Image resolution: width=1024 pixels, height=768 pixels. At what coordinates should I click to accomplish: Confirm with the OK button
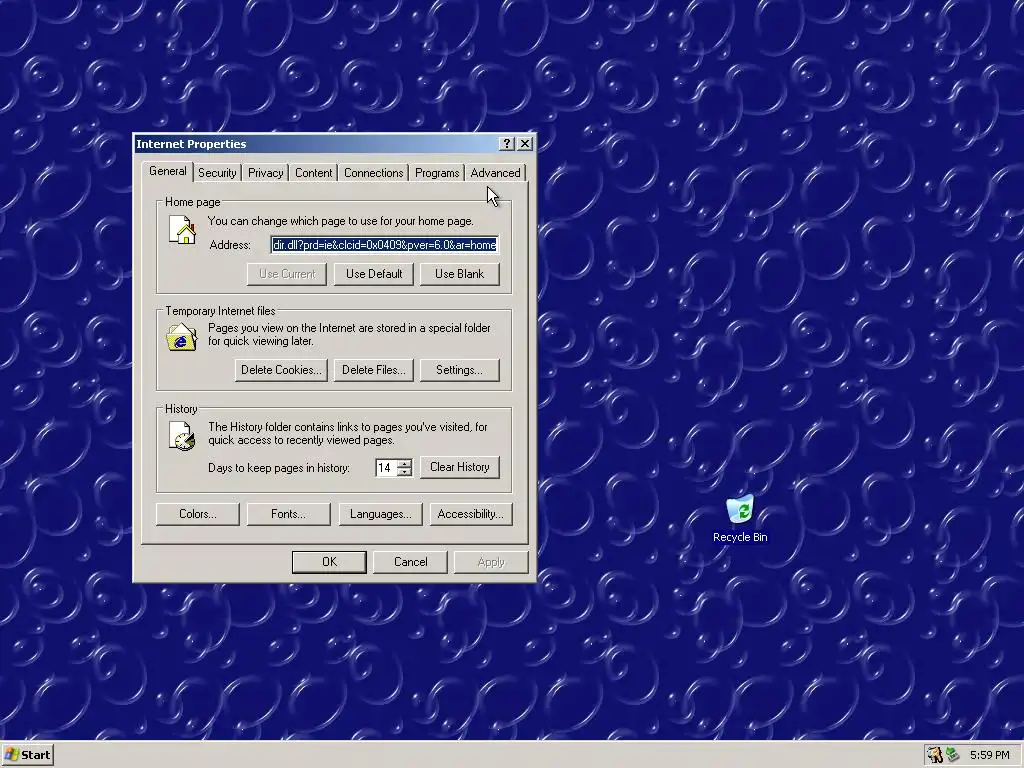pos(329,562)
